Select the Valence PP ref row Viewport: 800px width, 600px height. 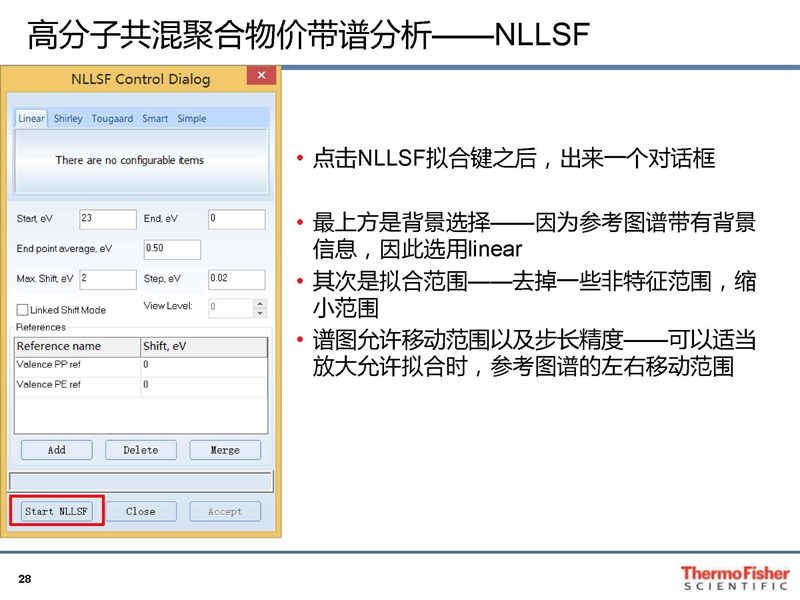click(x=141, y=365)
